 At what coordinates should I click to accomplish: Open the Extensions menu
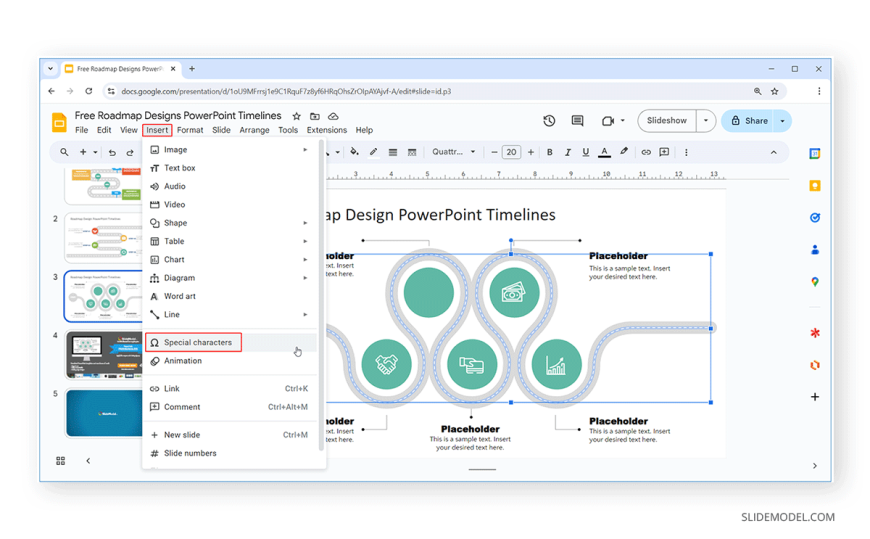tap(327, 130)
